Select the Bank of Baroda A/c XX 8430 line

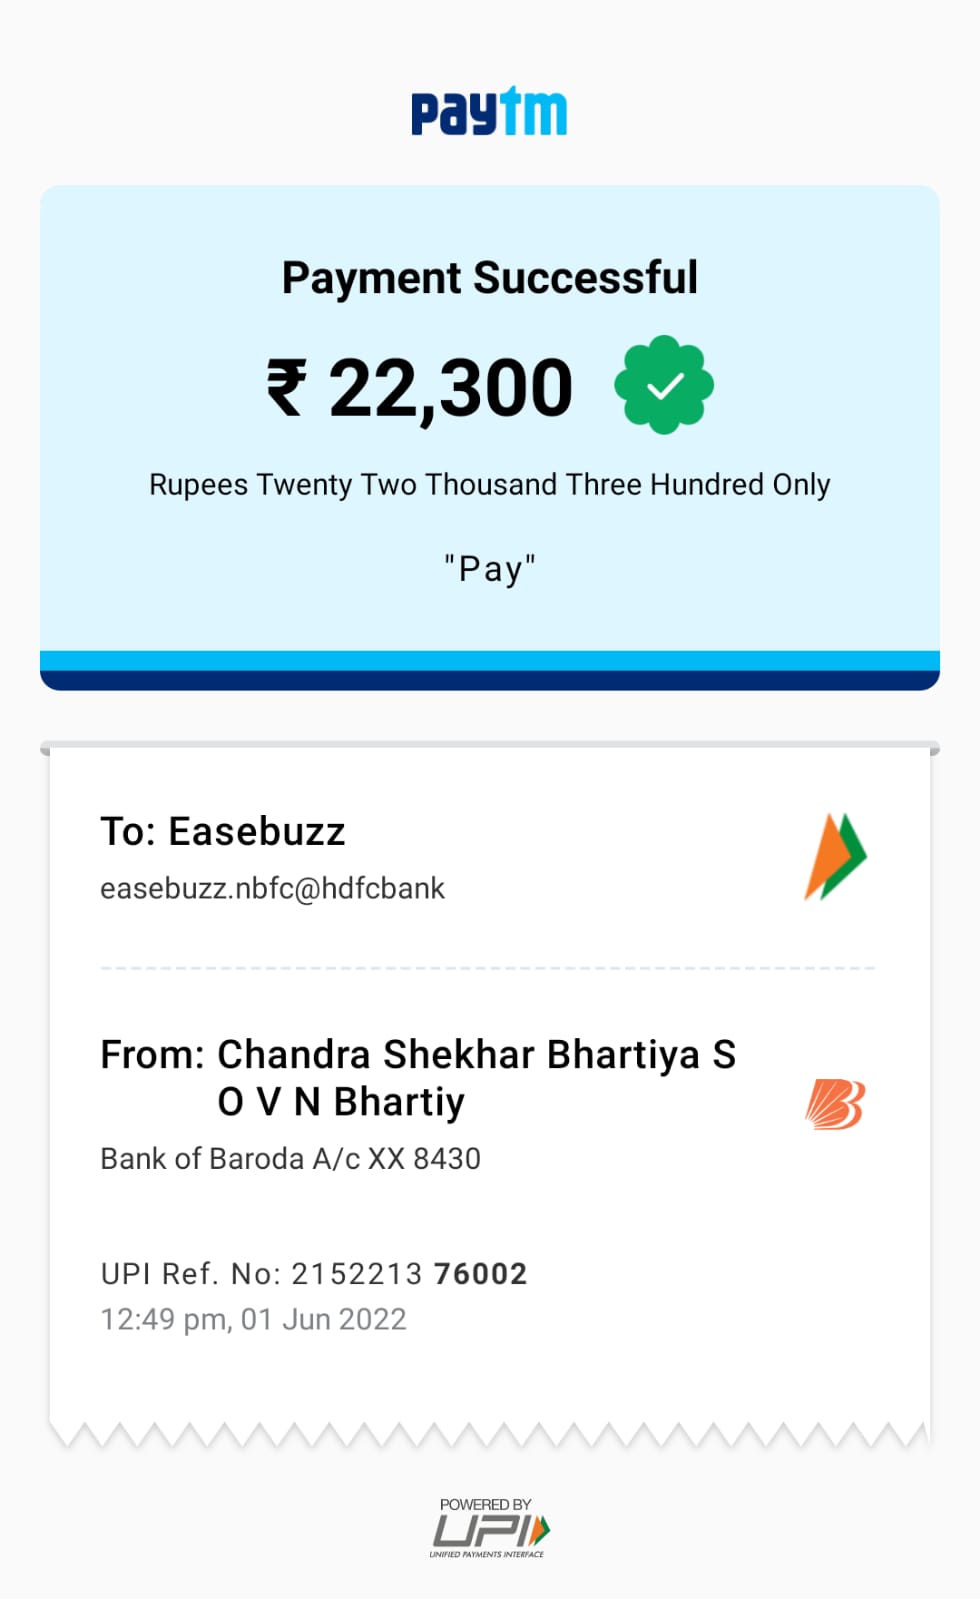pos(290,1158)
